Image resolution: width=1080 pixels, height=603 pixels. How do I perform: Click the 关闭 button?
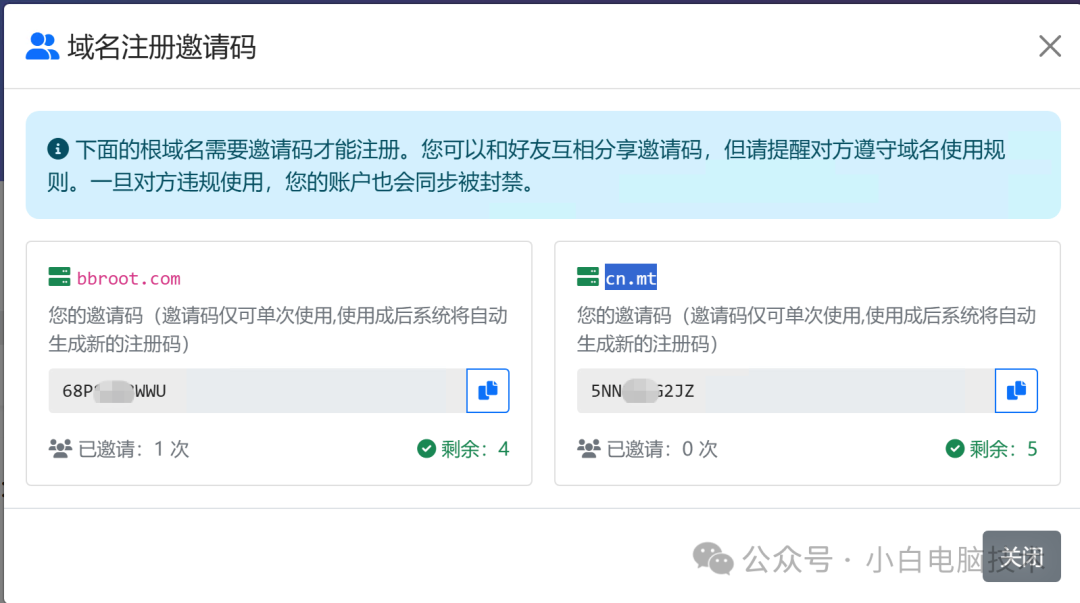click(1021, 556)
